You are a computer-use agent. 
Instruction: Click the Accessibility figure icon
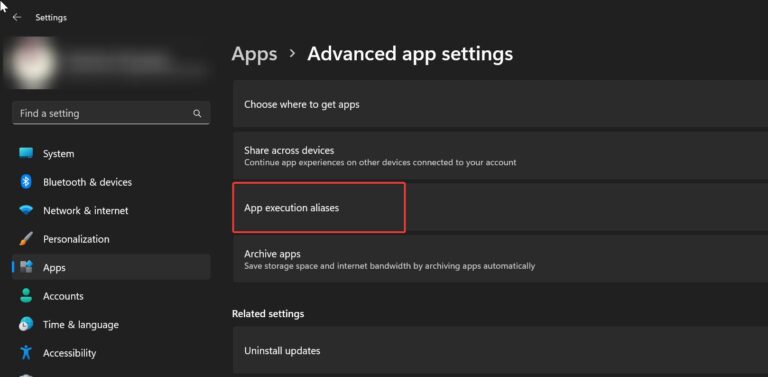click(x=26, y=353)
